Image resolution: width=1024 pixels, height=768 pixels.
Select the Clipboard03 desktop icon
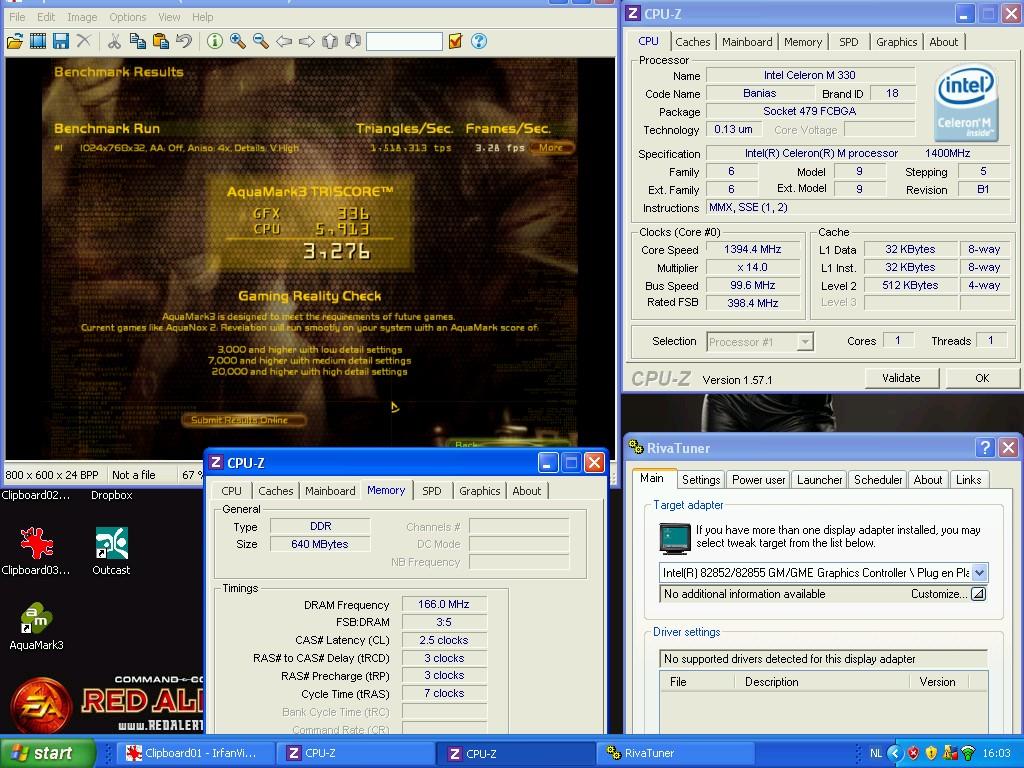(x=36, y=552)
